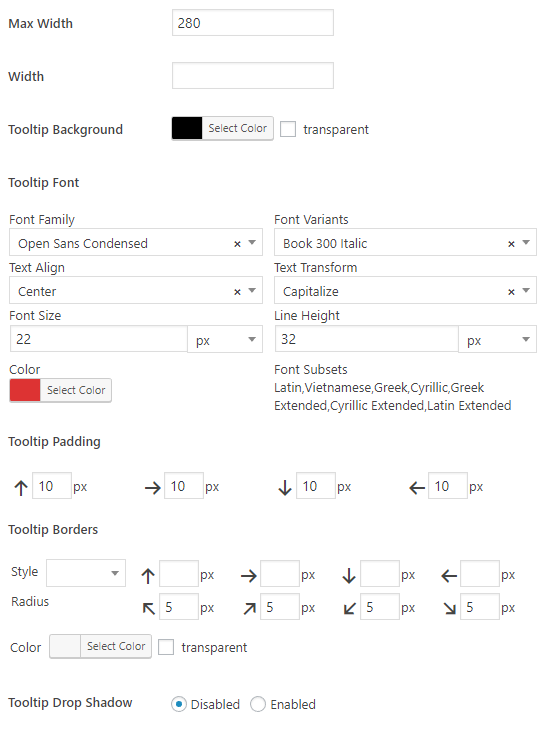Click the Max Width input field
This screenshot has width=545, height=731.
click(253, 23)
